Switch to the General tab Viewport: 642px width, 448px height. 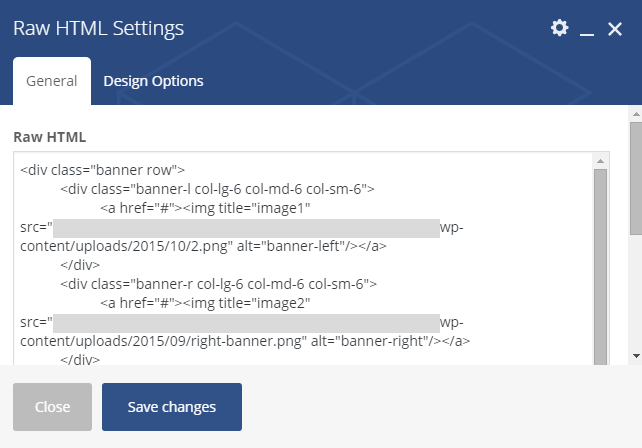(x=52, y=81)
